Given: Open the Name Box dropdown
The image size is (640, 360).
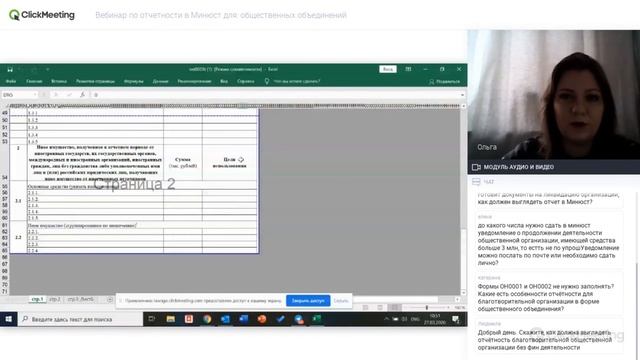Looking at the screenshot, I should coord(35,95).
